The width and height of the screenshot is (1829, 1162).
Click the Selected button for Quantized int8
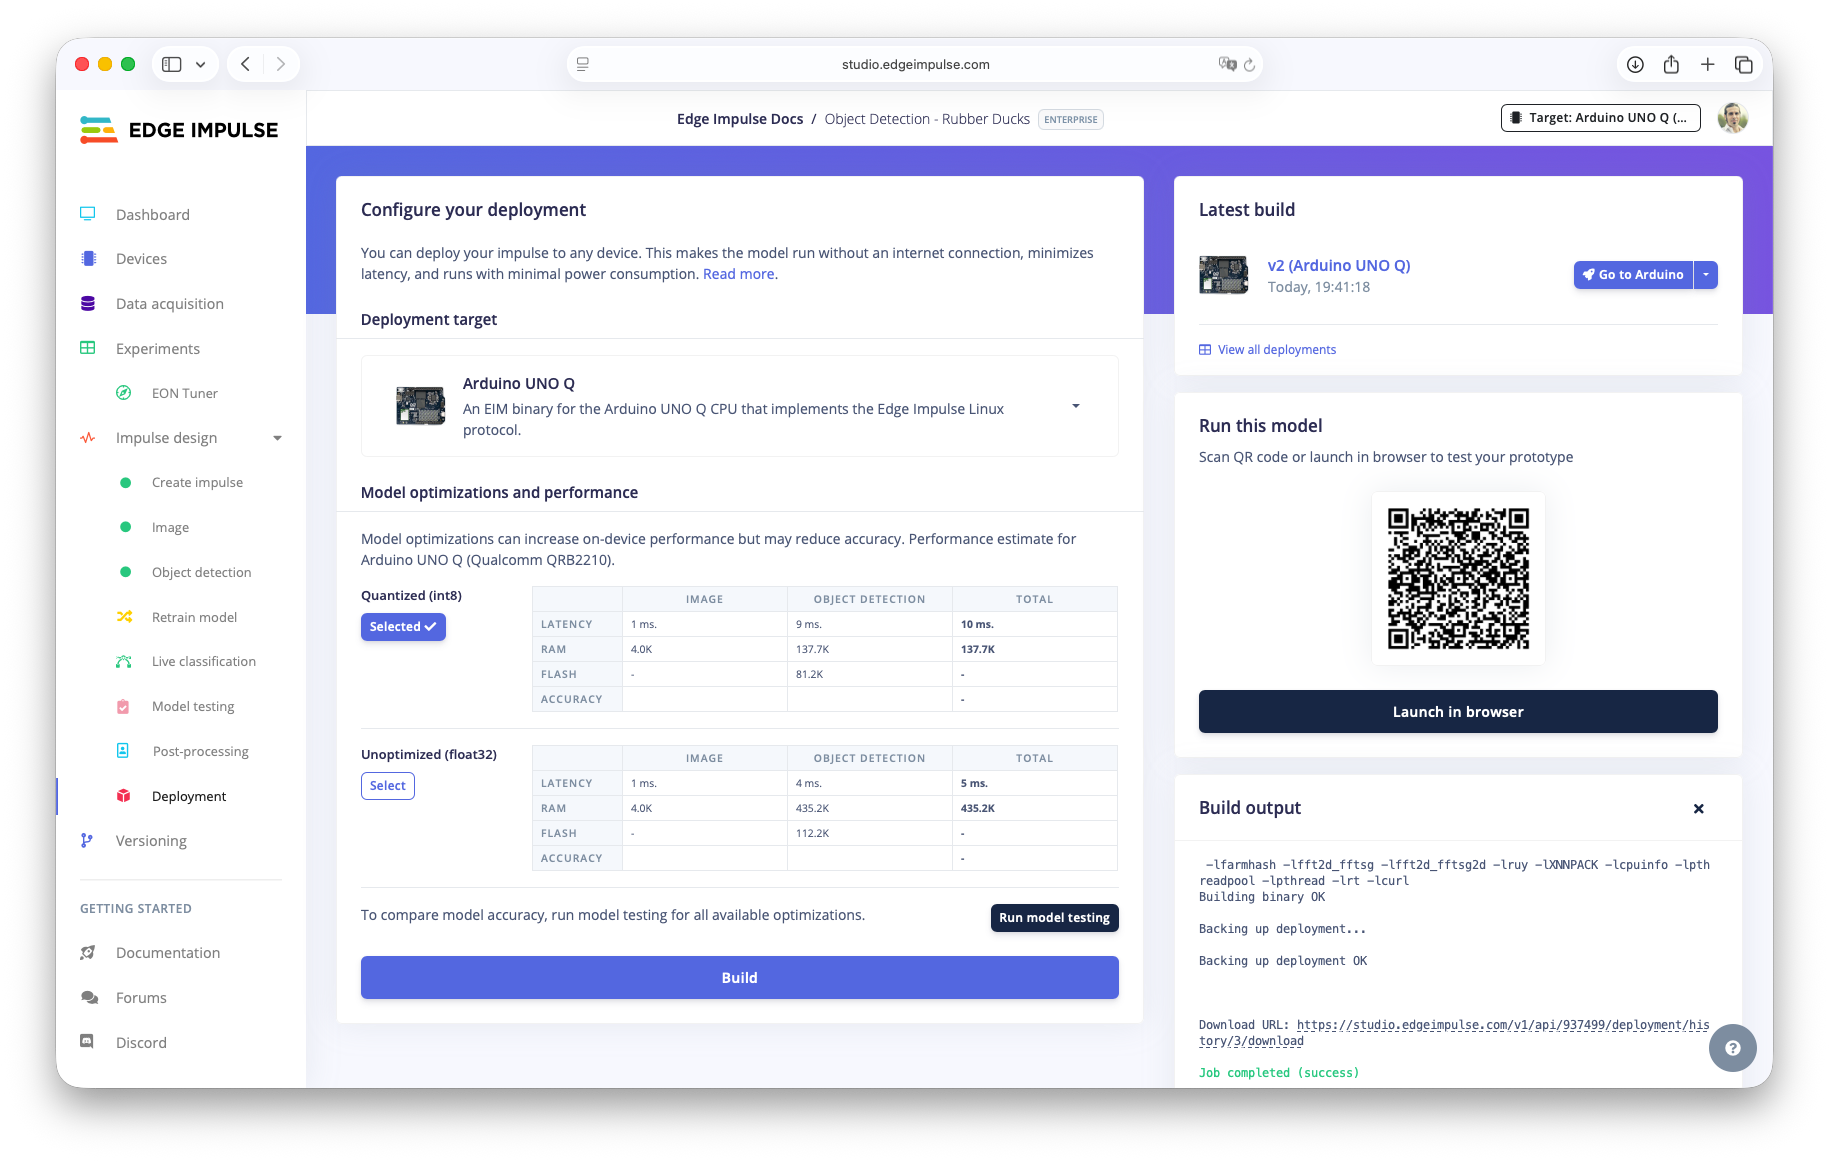coord(403,627)
